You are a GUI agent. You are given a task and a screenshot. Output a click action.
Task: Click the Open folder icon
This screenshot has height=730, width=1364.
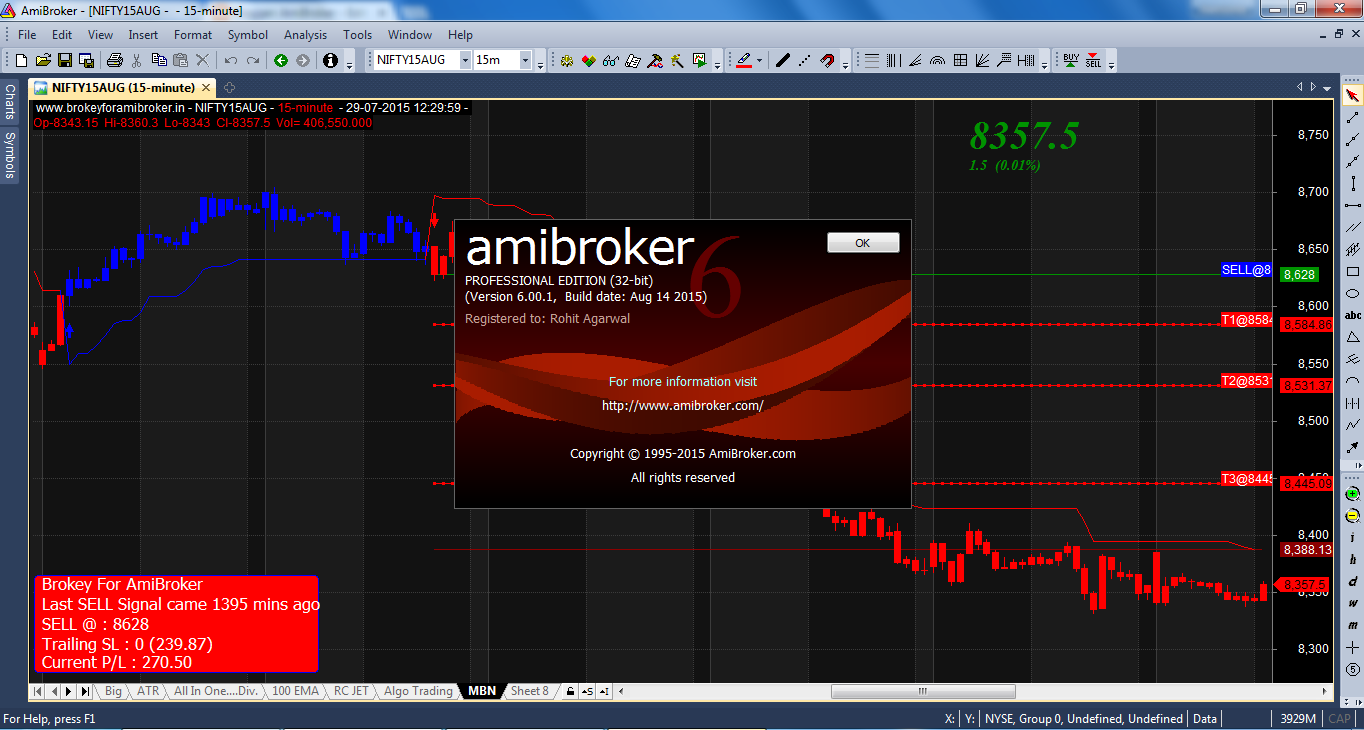(43, 61)
